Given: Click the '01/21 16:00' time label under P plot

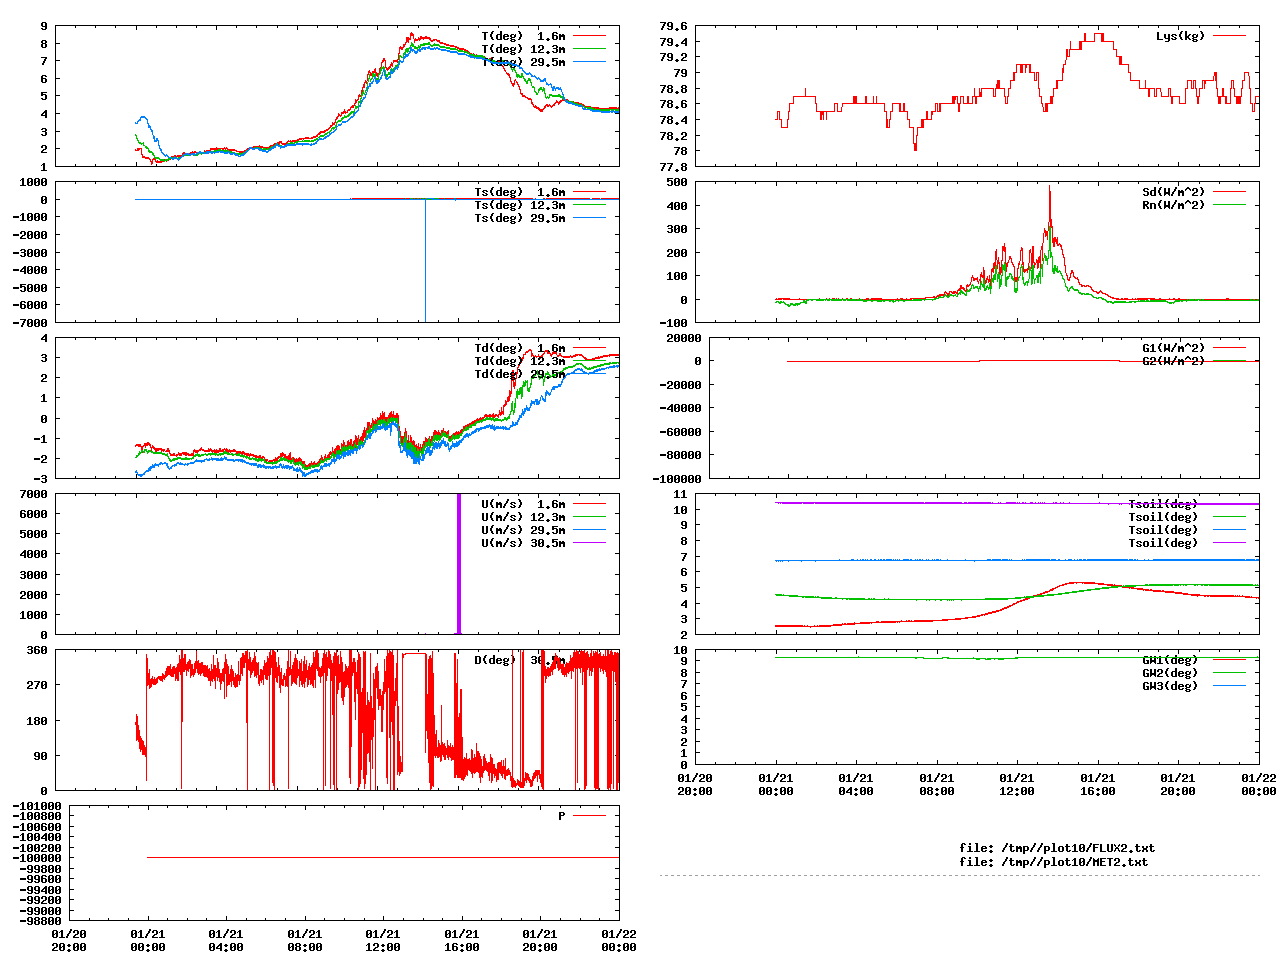Looking at the screenshot, I should [x=462, y=940].
